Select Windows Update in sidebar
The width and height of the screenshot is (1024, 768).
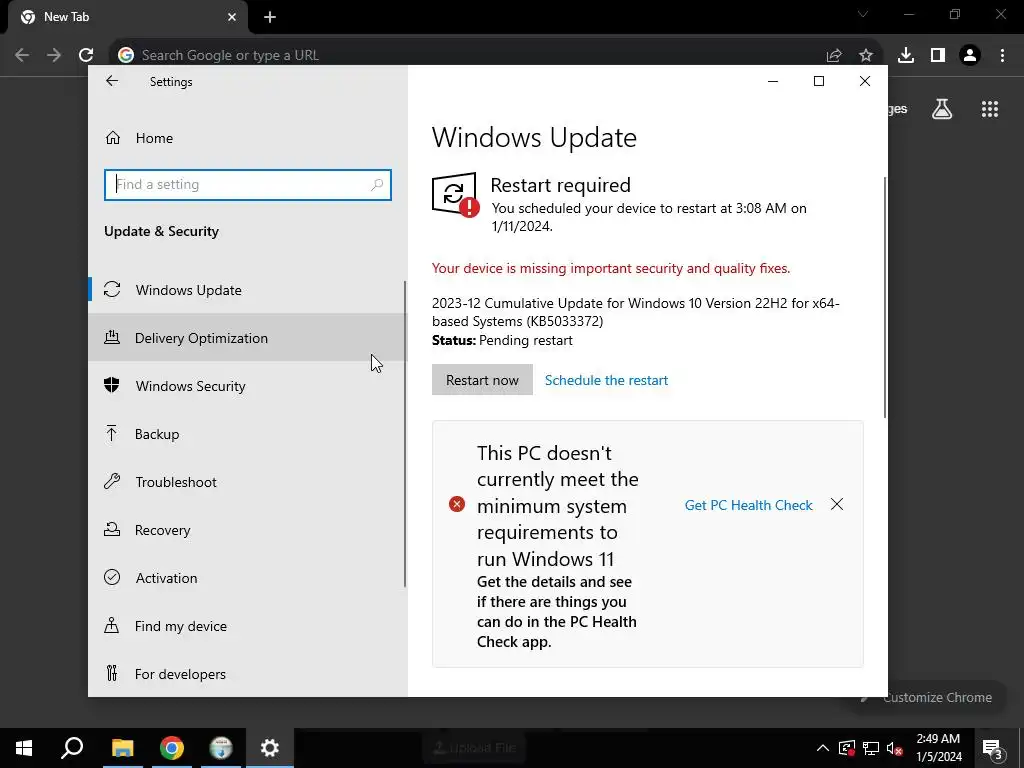[248, 290]
